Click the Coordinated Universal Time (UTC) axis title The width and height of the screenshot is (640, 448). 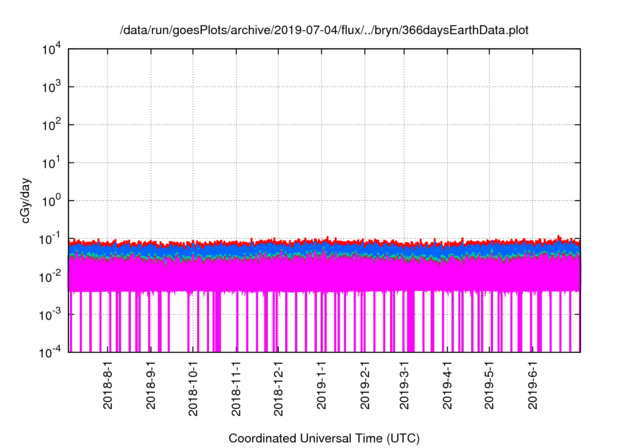coord(324,439)
